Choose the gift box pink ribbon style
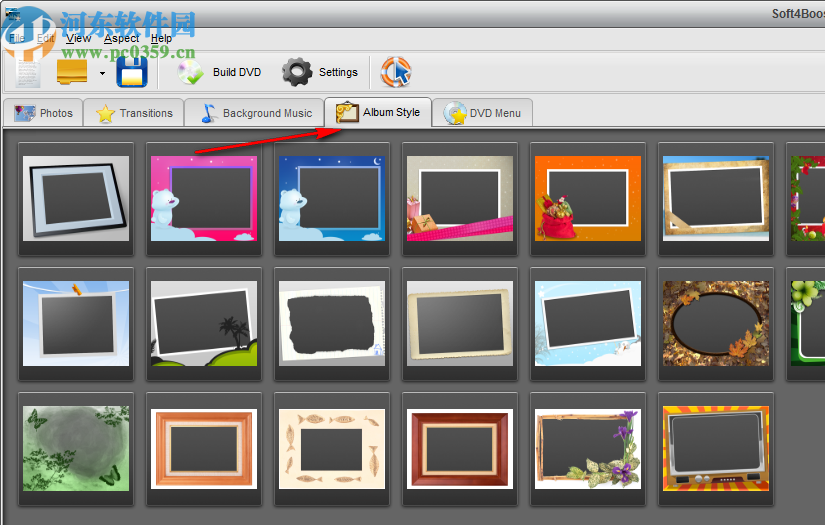This screenshot has height=525, width=825. pos(460,198)
